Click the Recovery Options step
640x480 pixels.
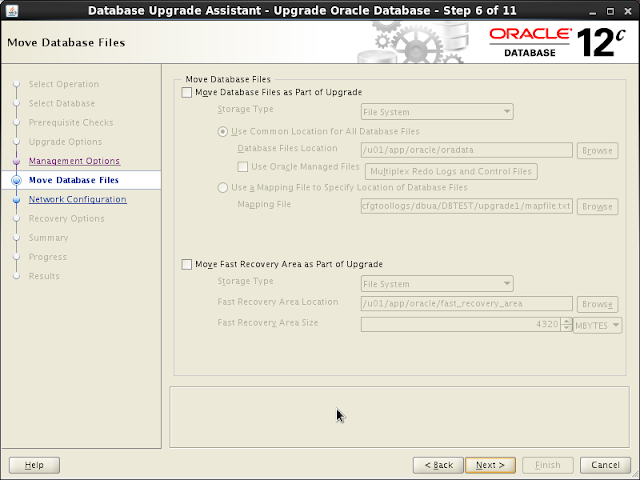click(67, 218)
